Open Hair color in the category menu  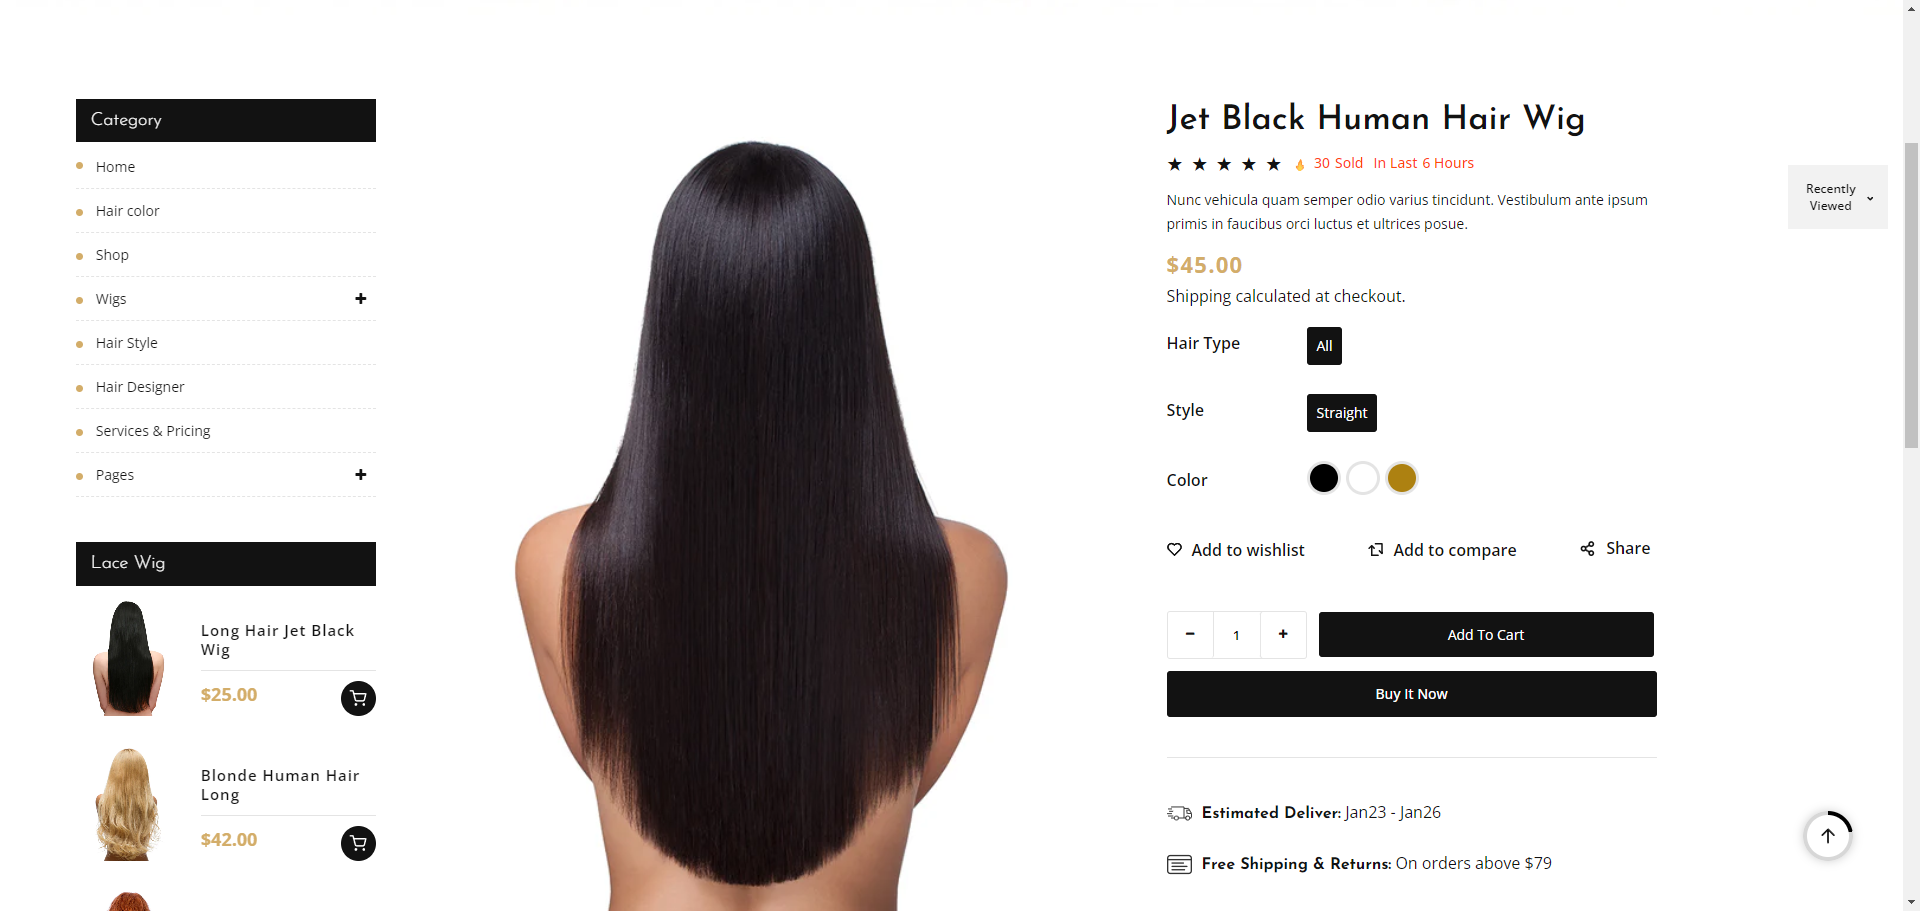(x=127, y=211)
